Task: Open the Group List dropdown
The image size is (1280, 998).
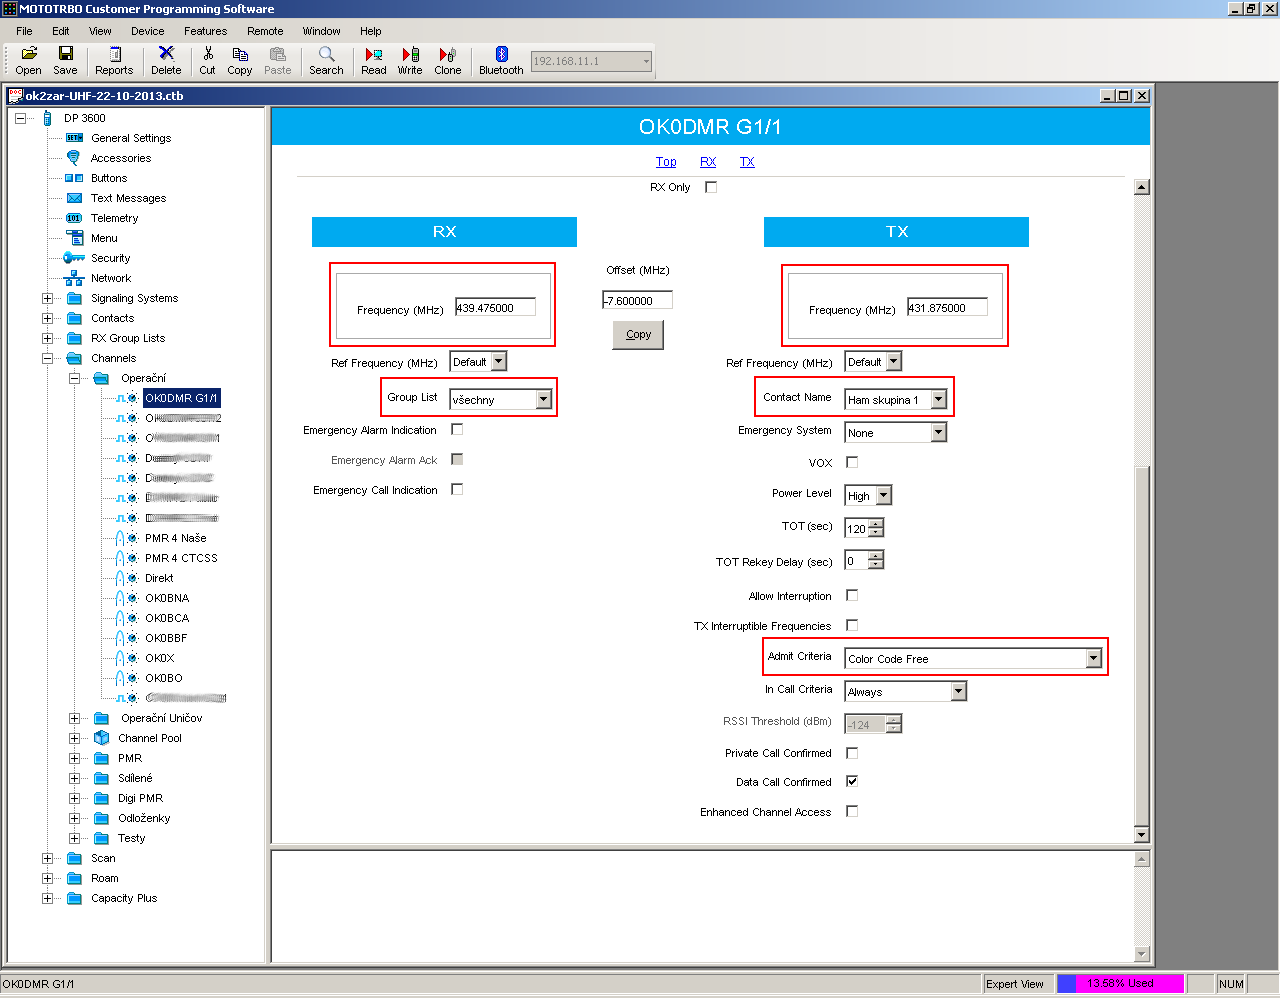Action: coord(544,399)
